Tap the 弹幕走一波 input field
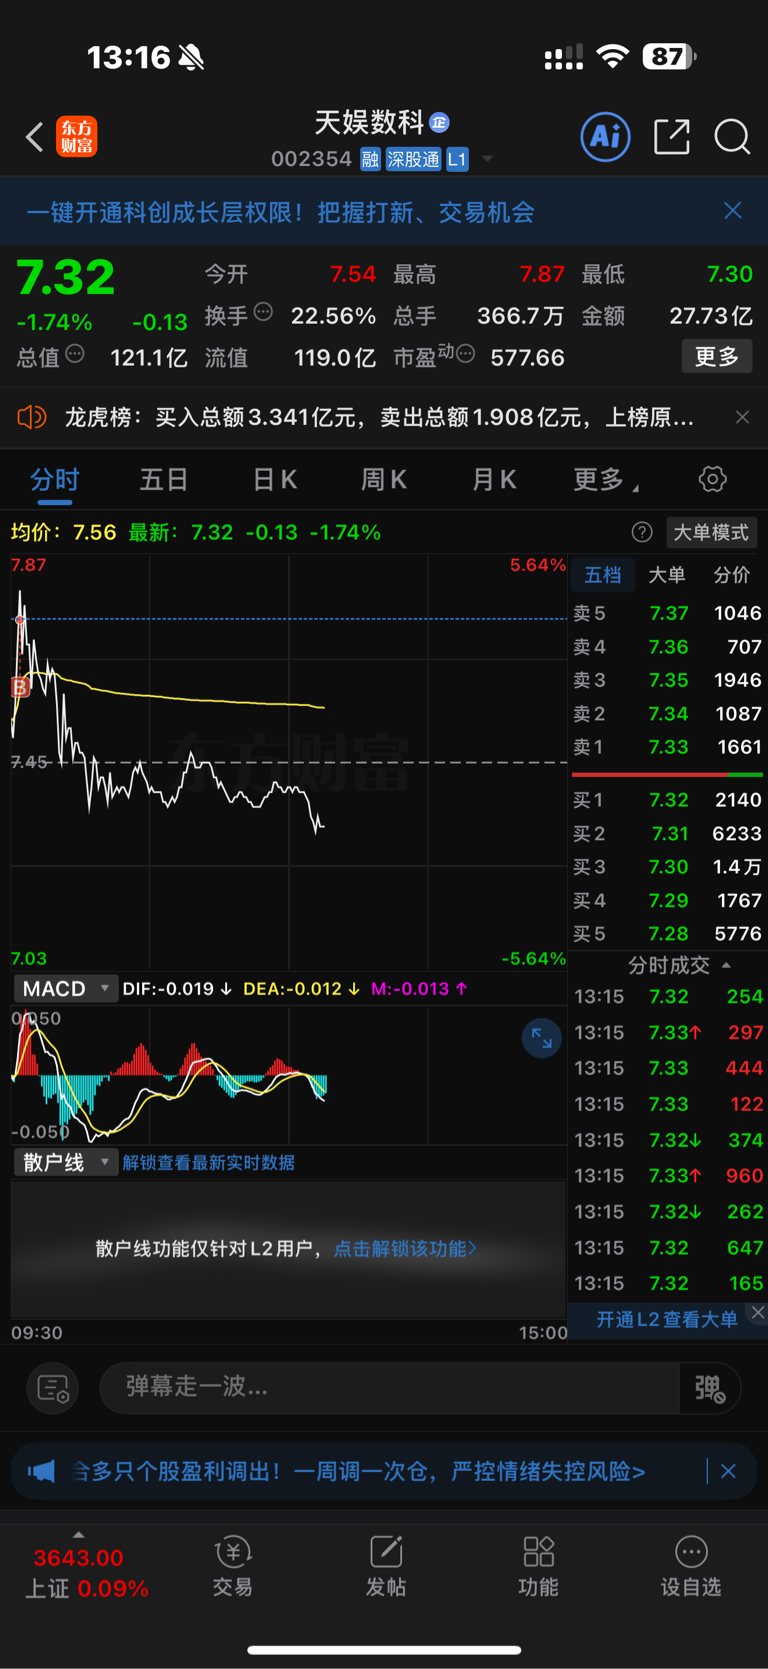The height and width of the screenshot is (1669, 768). pyautogui.click(x=390, y=1388)
